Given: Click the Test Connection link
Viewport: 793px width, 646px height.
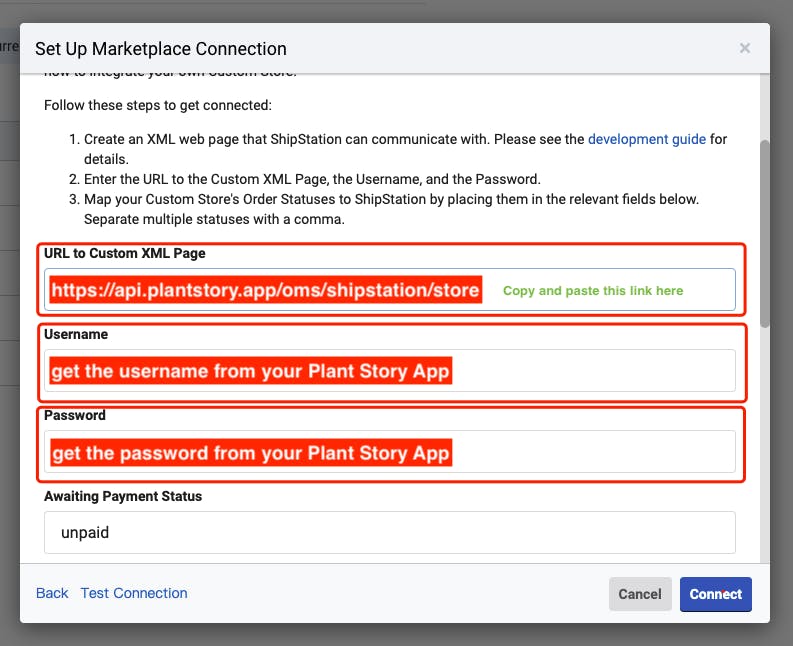Looking at the screenshot, I should coord(134,593).
